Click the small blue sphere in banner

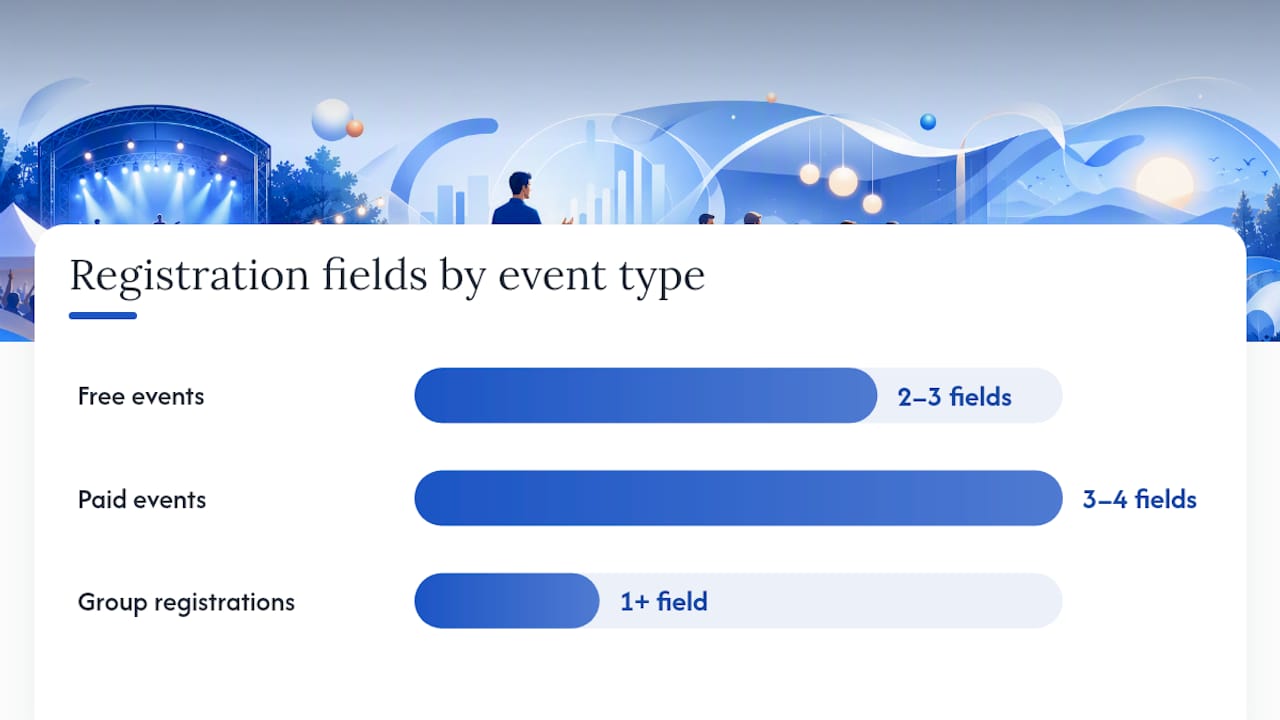(x=928, y=122)
